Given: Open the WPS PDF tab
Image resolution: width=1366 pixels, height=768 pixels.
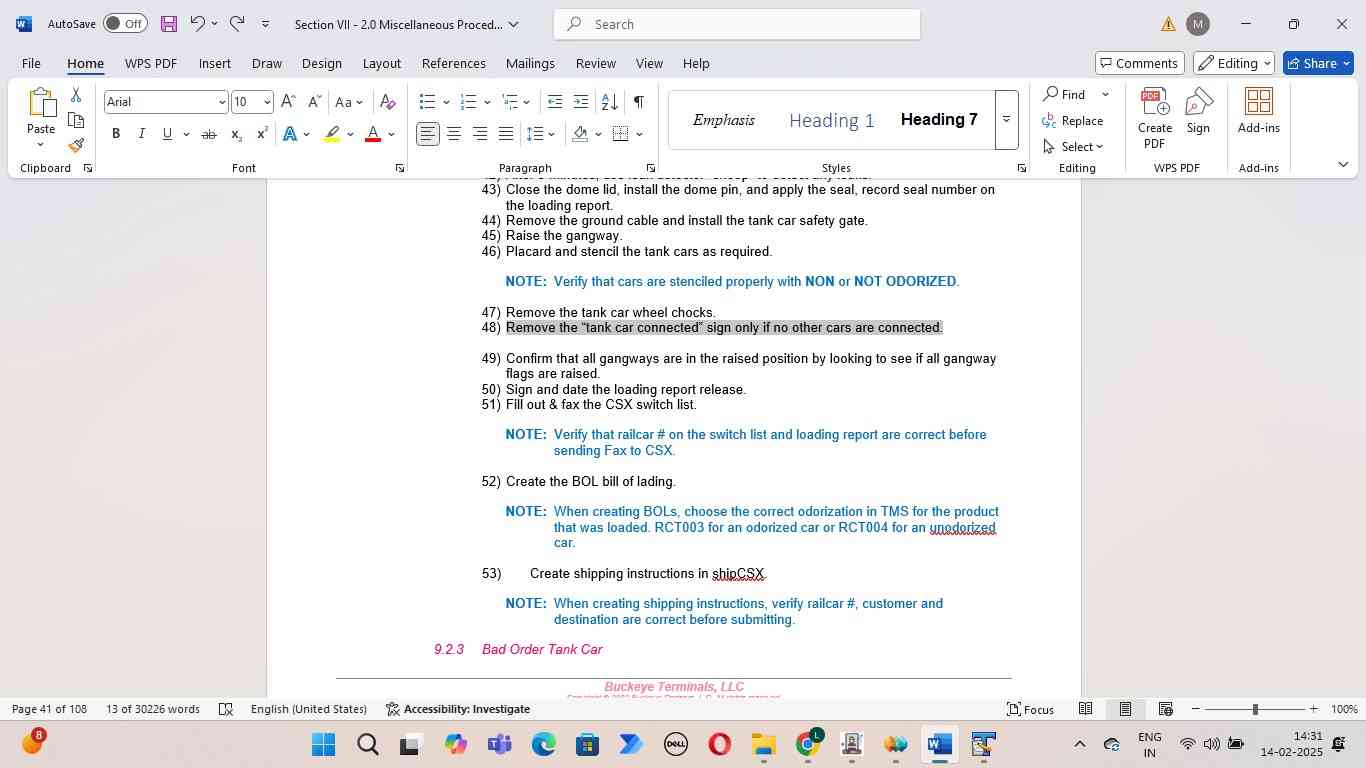Looking at the screenshot, I should pos(150,63).
